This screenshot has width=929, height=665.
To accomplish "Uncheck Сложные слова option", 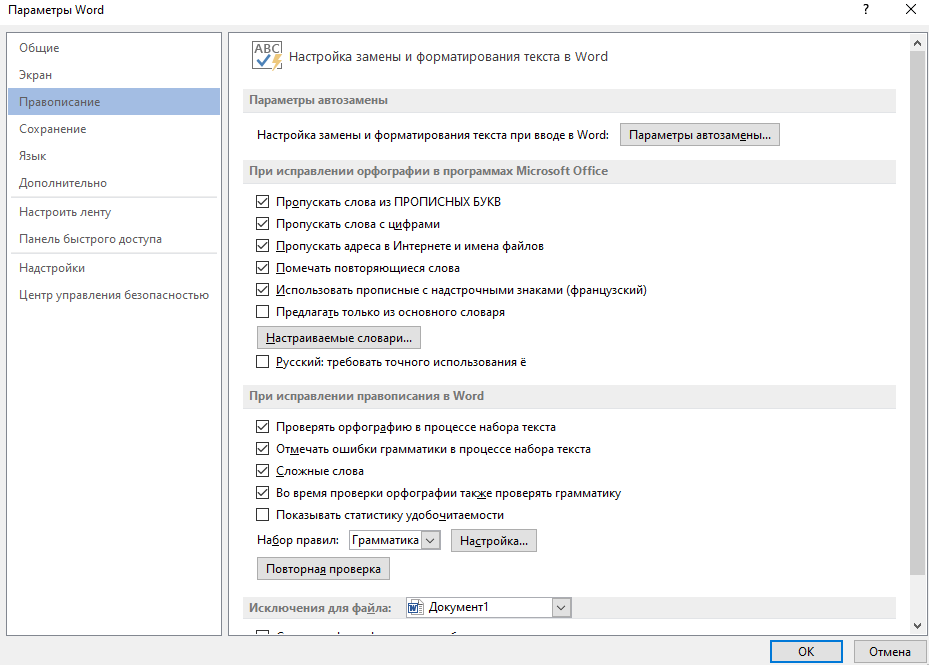I will tap(263, 471).
